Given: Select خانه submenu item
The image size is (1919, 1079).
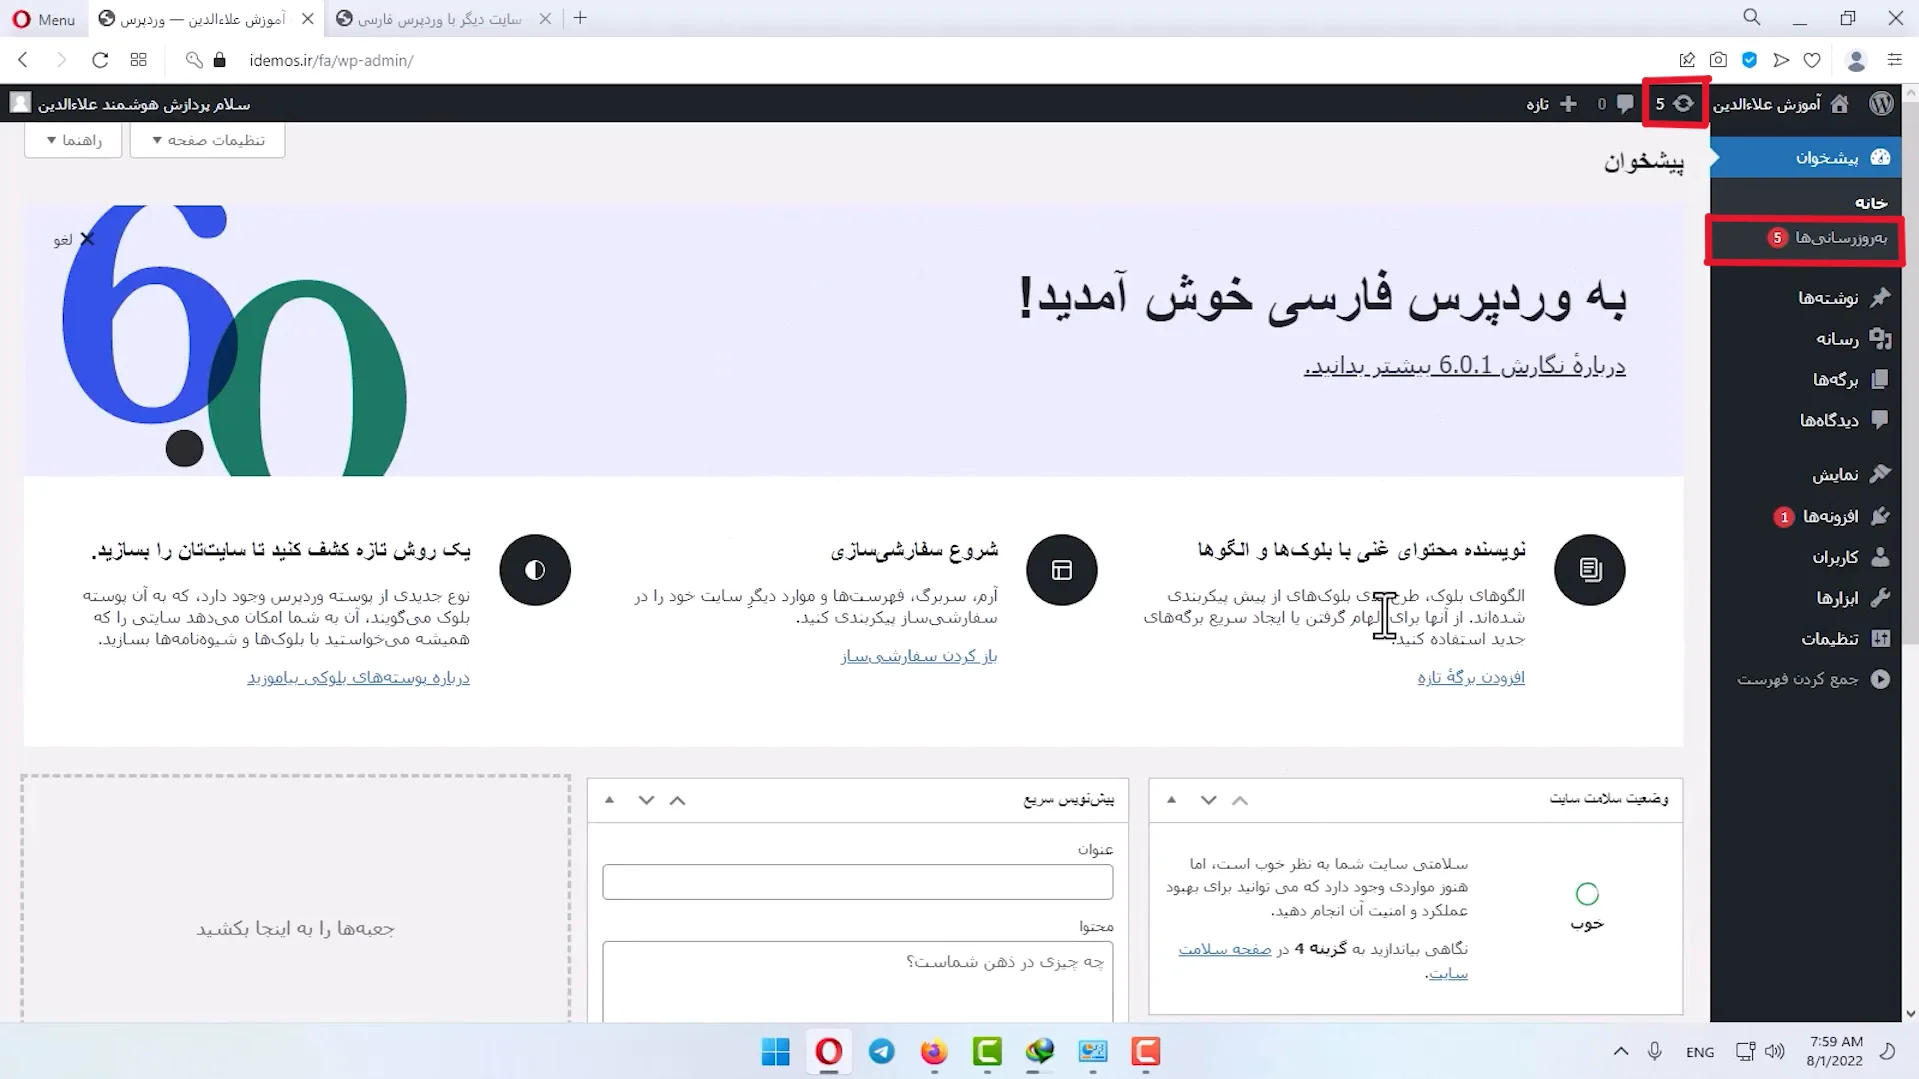Looking at the screenshot, I should 1870,202.
